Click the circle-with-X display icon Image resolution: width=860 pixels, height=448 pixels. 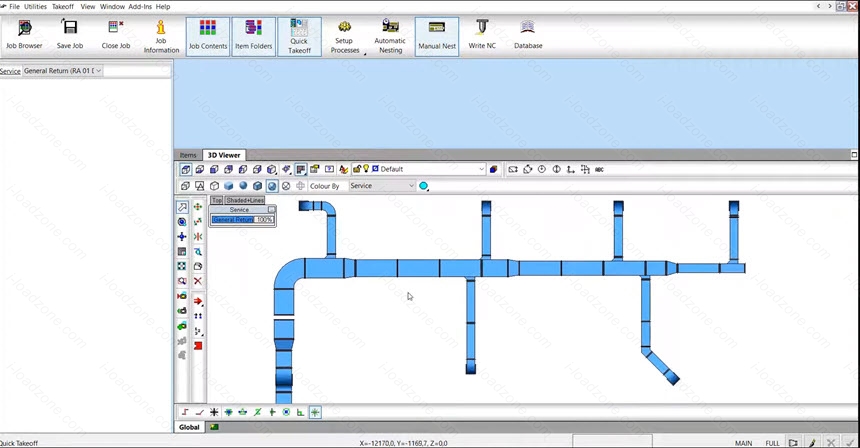pos(286,186)
